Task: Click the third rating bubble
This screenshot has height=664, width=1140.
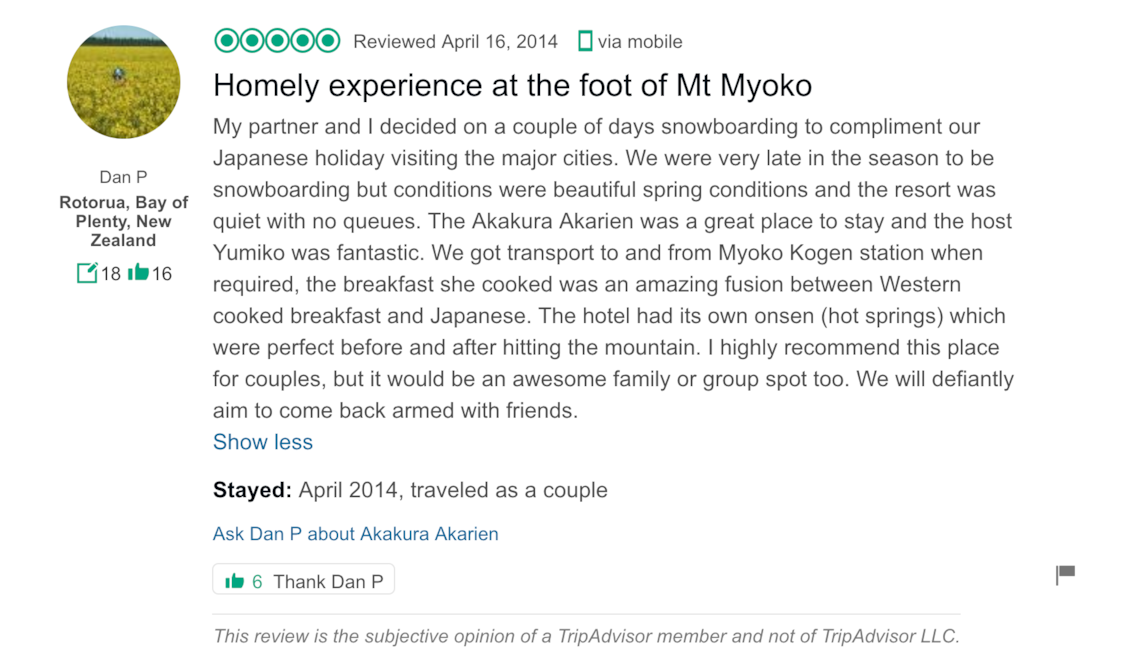Action: [277, 41]
